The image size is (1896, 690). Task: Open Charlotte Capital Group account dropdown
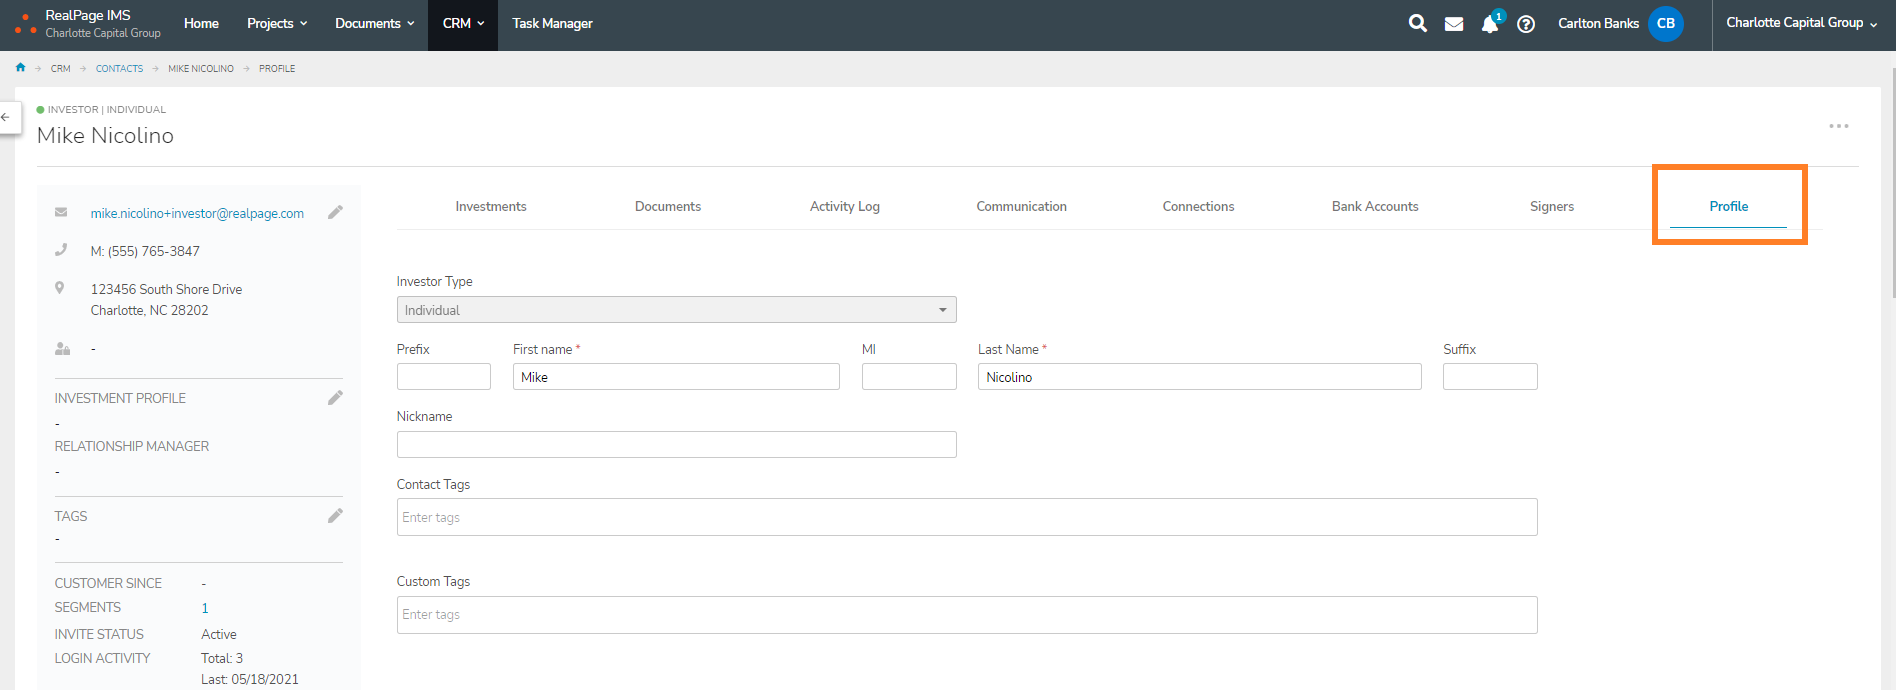click(x=1801, y=23)
